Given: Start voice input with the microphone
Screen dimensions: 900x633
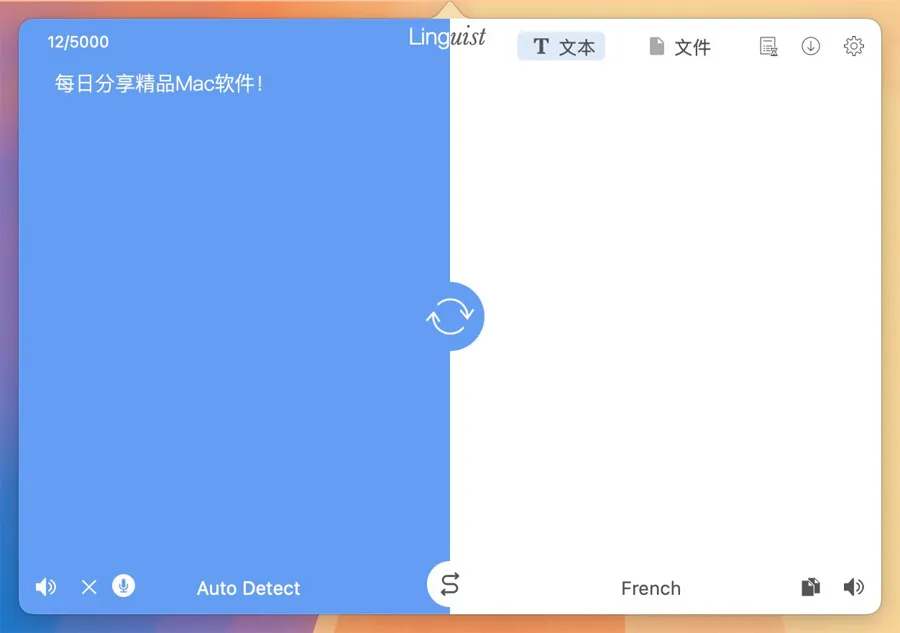Looking at the screenshot, I should point(124,586).
